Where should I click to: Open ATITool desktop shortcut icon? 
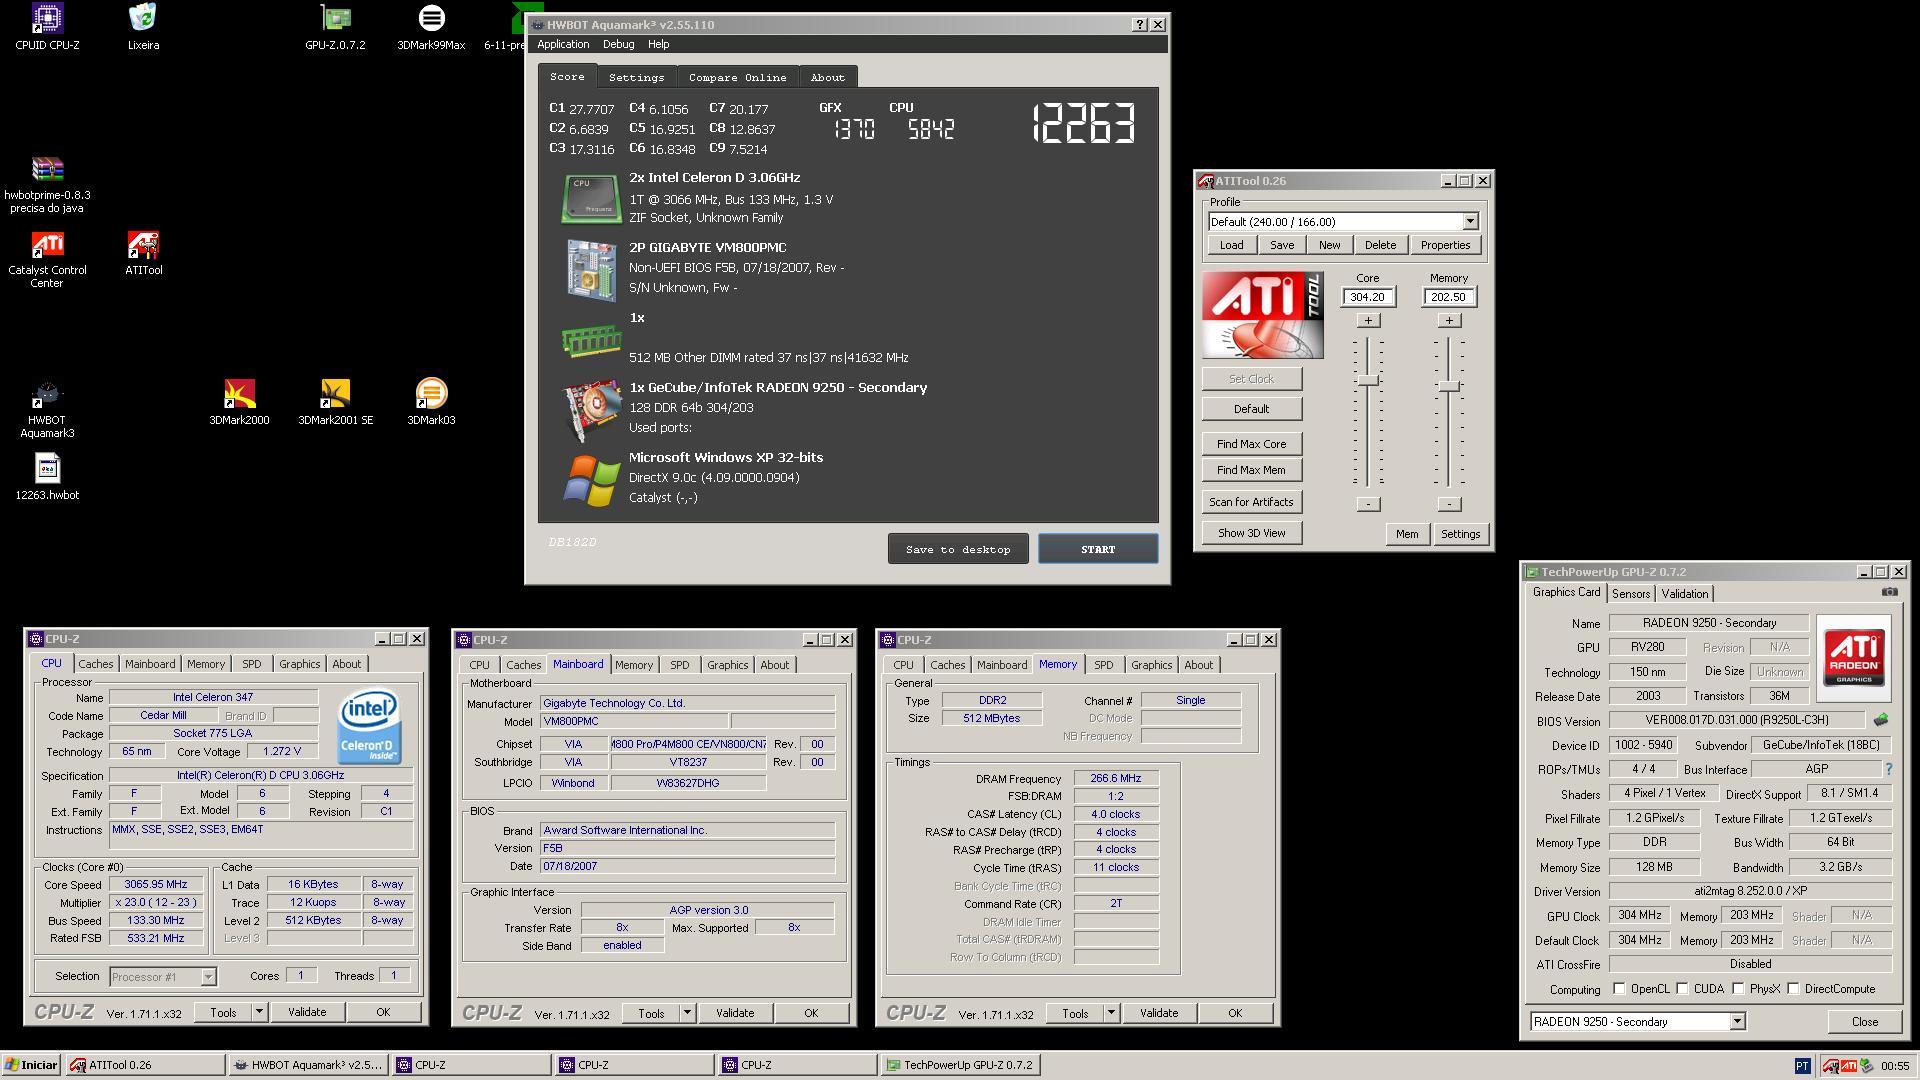point(143,253)
